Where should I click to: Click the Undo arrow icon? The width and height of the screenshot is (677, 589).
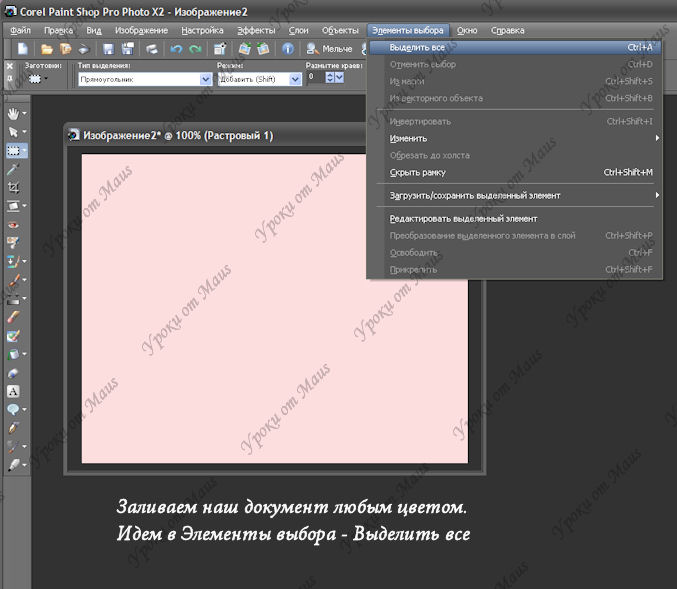point(176,49)
